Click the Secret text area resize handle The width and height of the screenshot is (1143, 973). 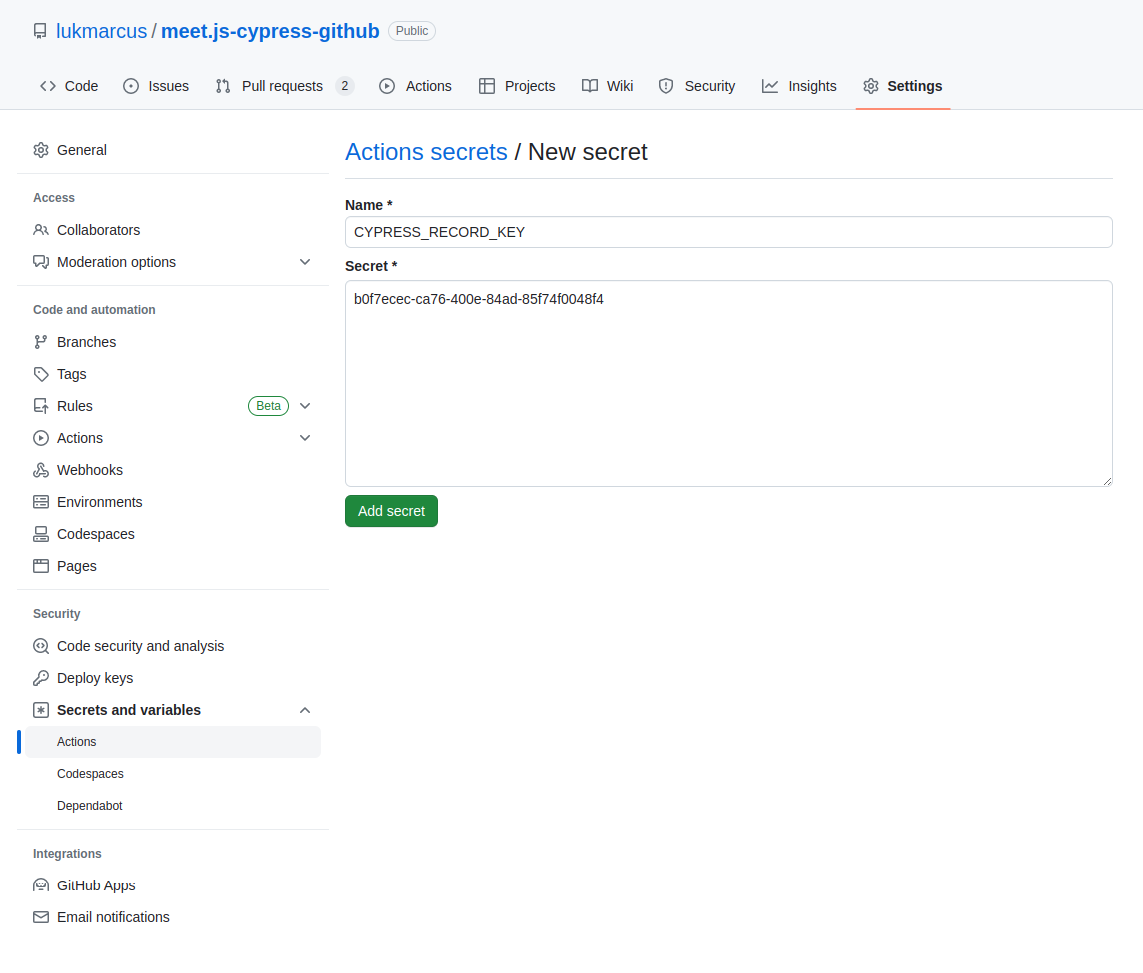coord(1107,481)
